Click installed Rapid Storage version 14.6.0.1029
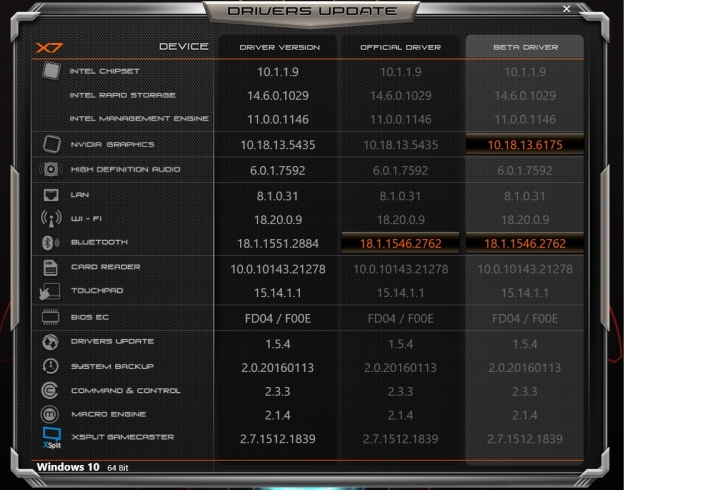The image size is (720, 490). click(278, 96)
